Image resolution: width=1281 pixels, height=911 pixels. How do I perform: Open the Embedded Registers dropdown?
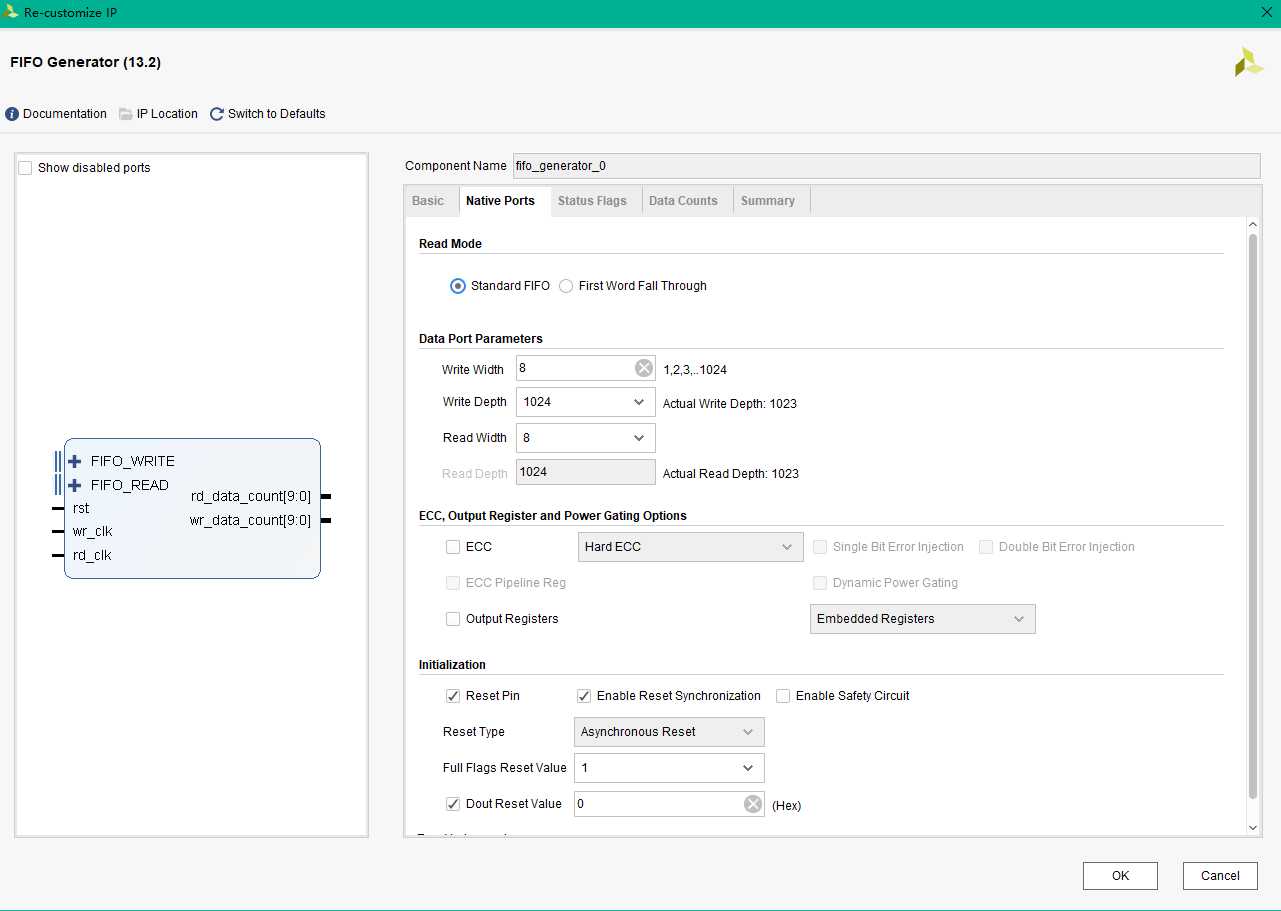click(923, 619)
